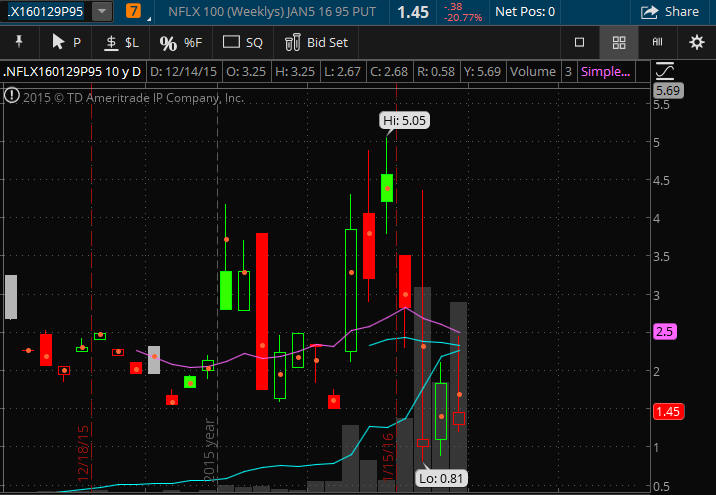
Task: Click the Volume study label
Action: click(532, 72)
